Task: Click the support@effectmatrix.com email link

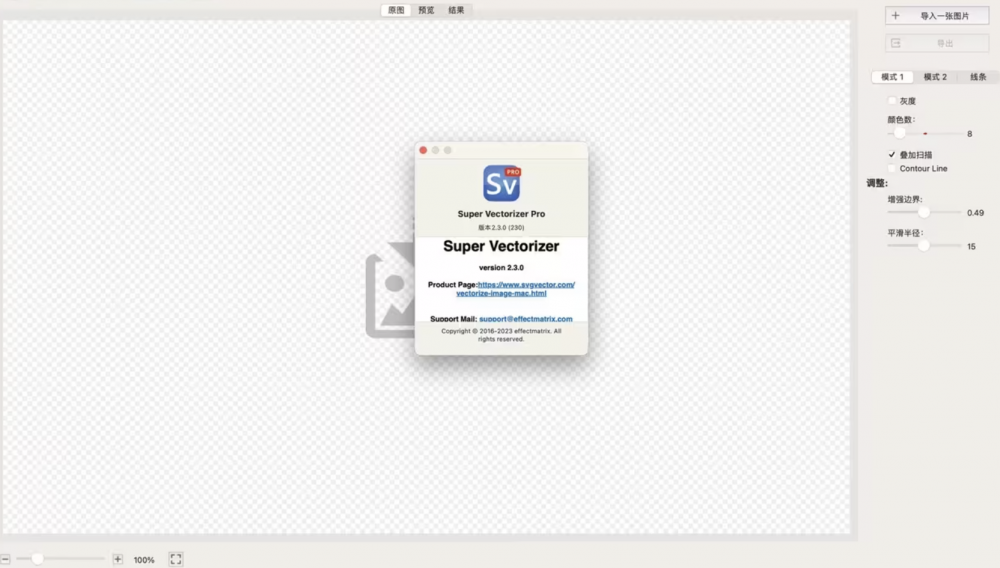Action: (x=526, y=319)
